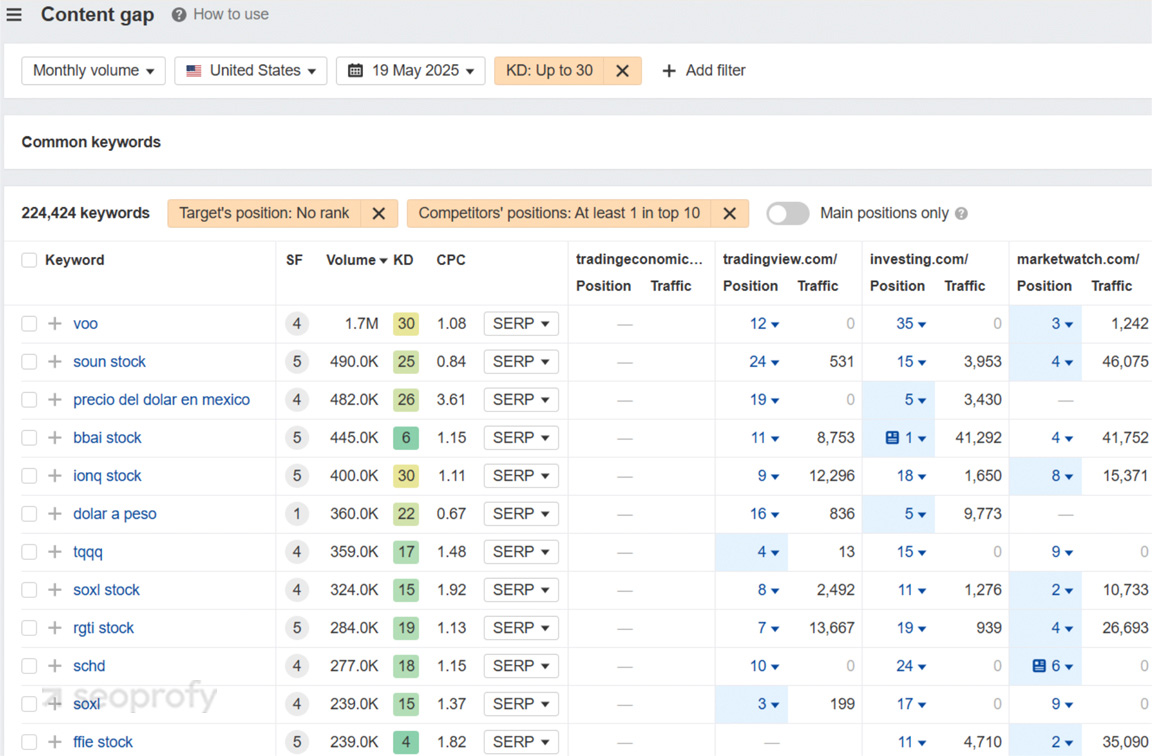Open the SERP dropdown for soun stock

point(521,361)
